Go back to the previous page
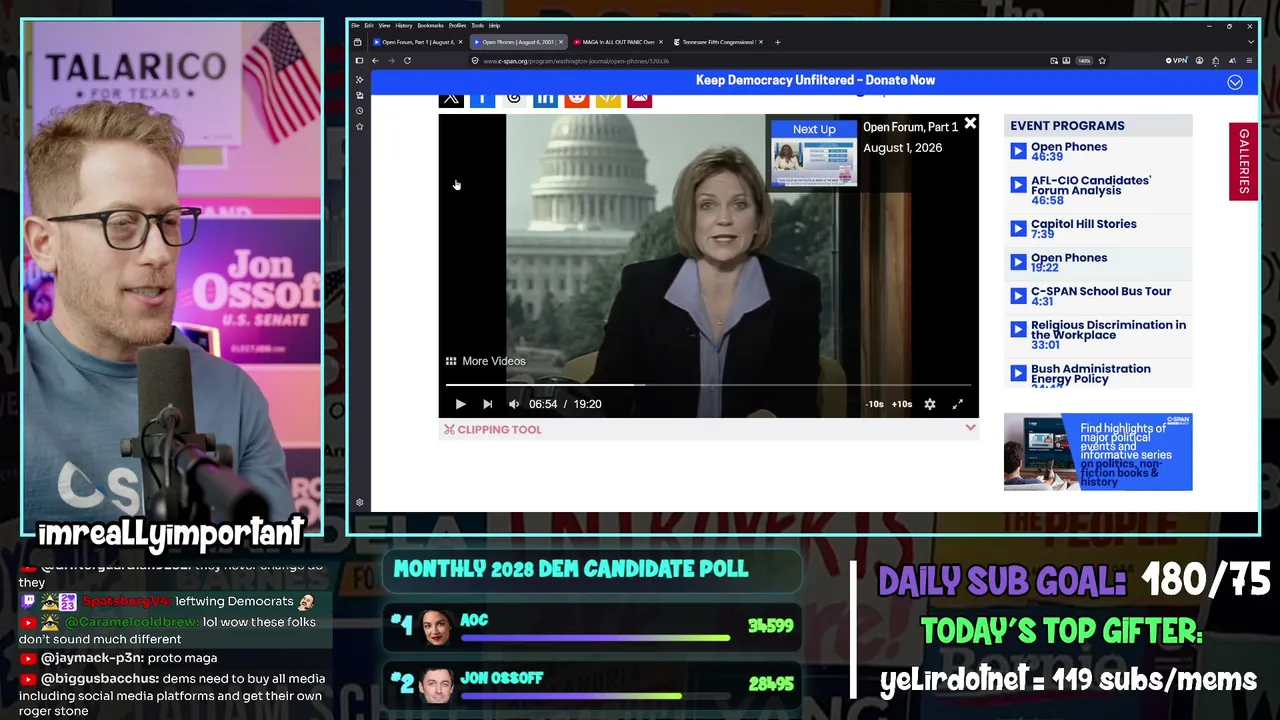The image size is (1280, 720). point(375,61)
